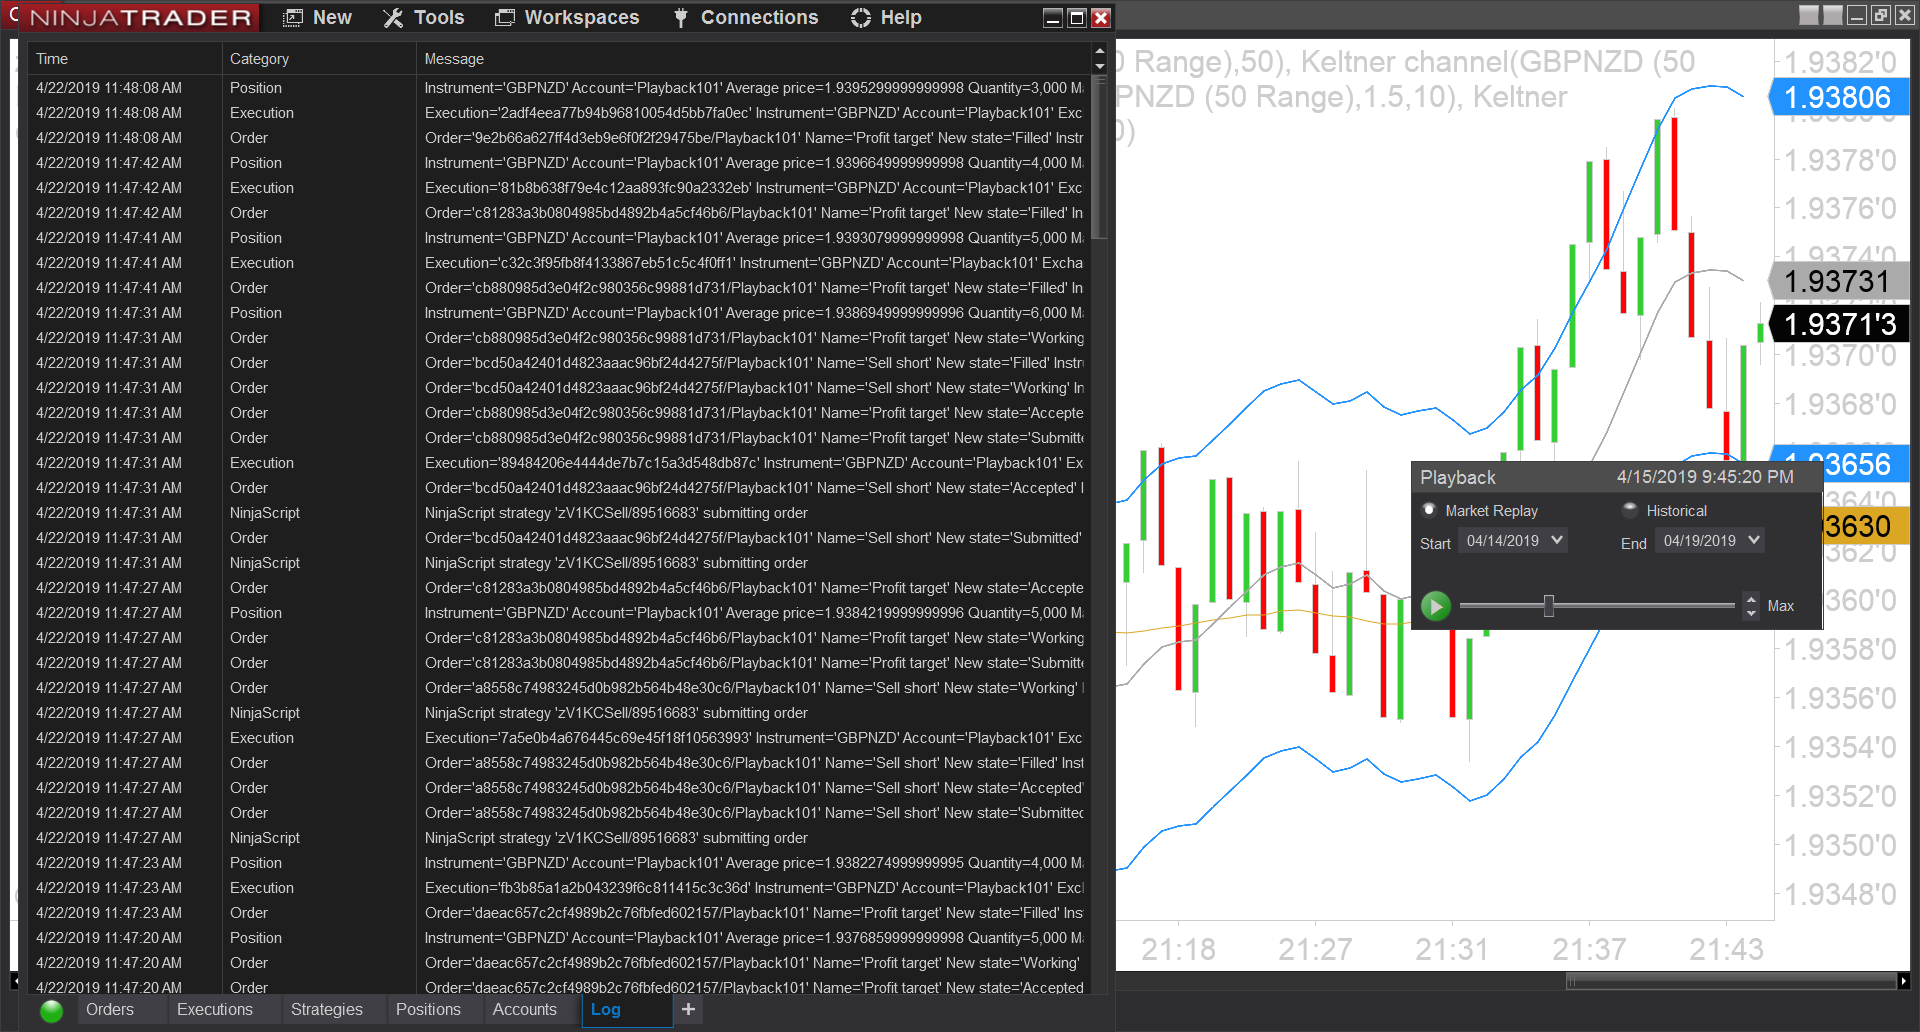The image size is (1920, 1032).
Task: Start playback with the green play button
Action: point(1436,606)
